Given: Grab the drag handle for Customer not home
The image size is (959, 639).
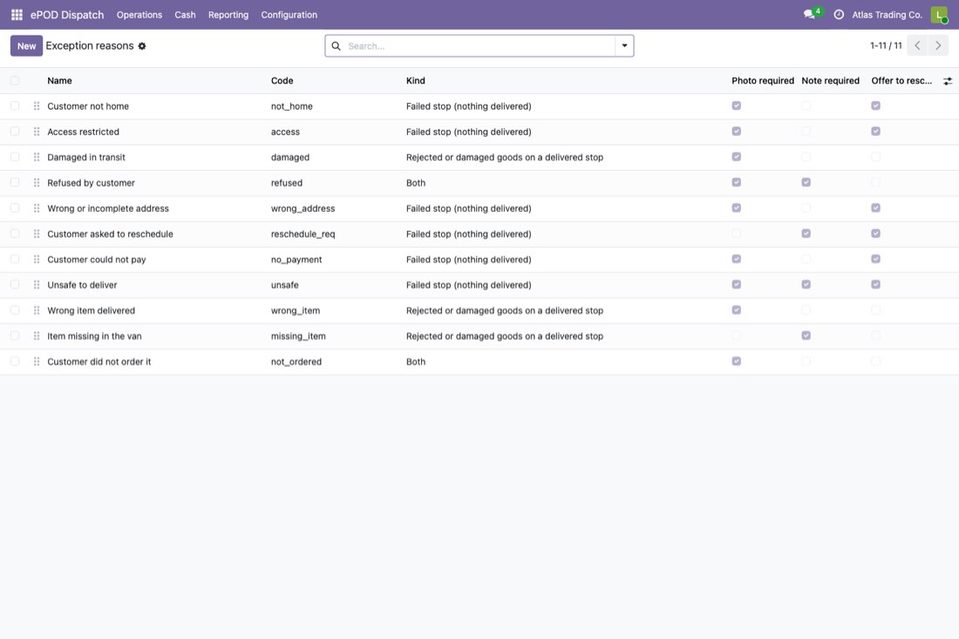Looking at the screenshot, I should tap(37, 106).
